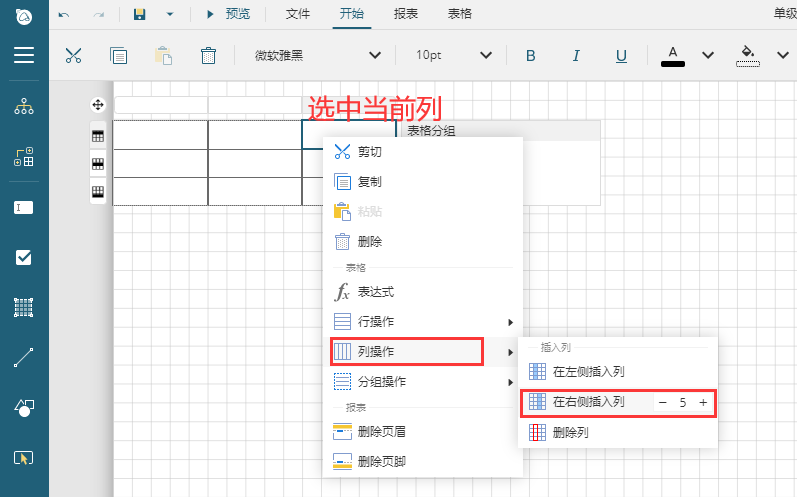Select the text box tool in sidebar

[24, 207]
